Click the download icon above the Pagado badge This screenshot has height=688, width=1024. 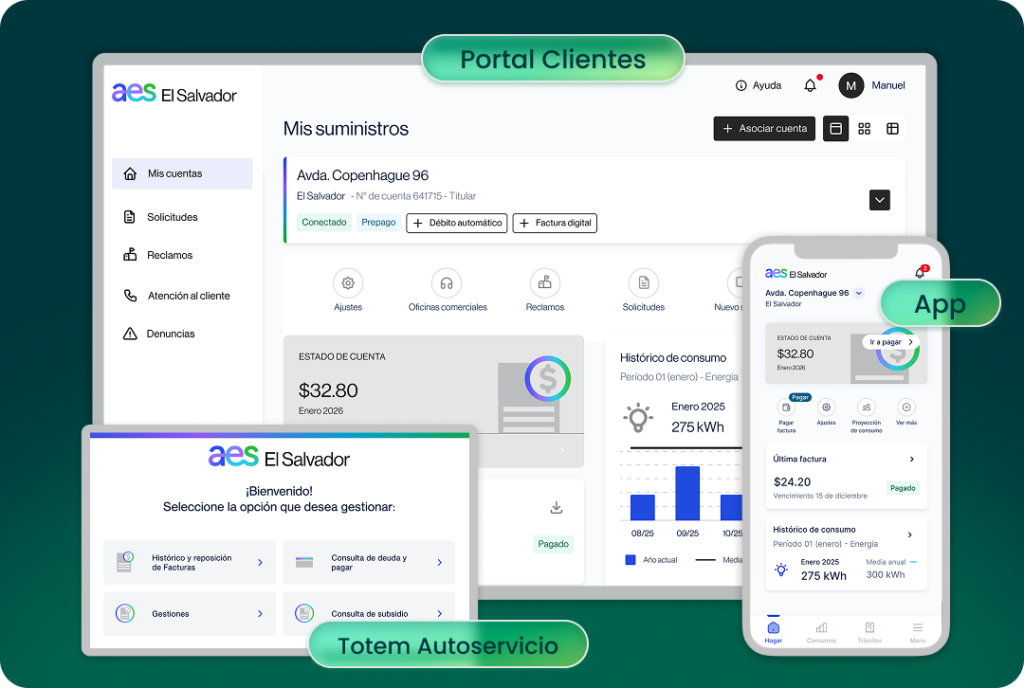pos(557,508)
